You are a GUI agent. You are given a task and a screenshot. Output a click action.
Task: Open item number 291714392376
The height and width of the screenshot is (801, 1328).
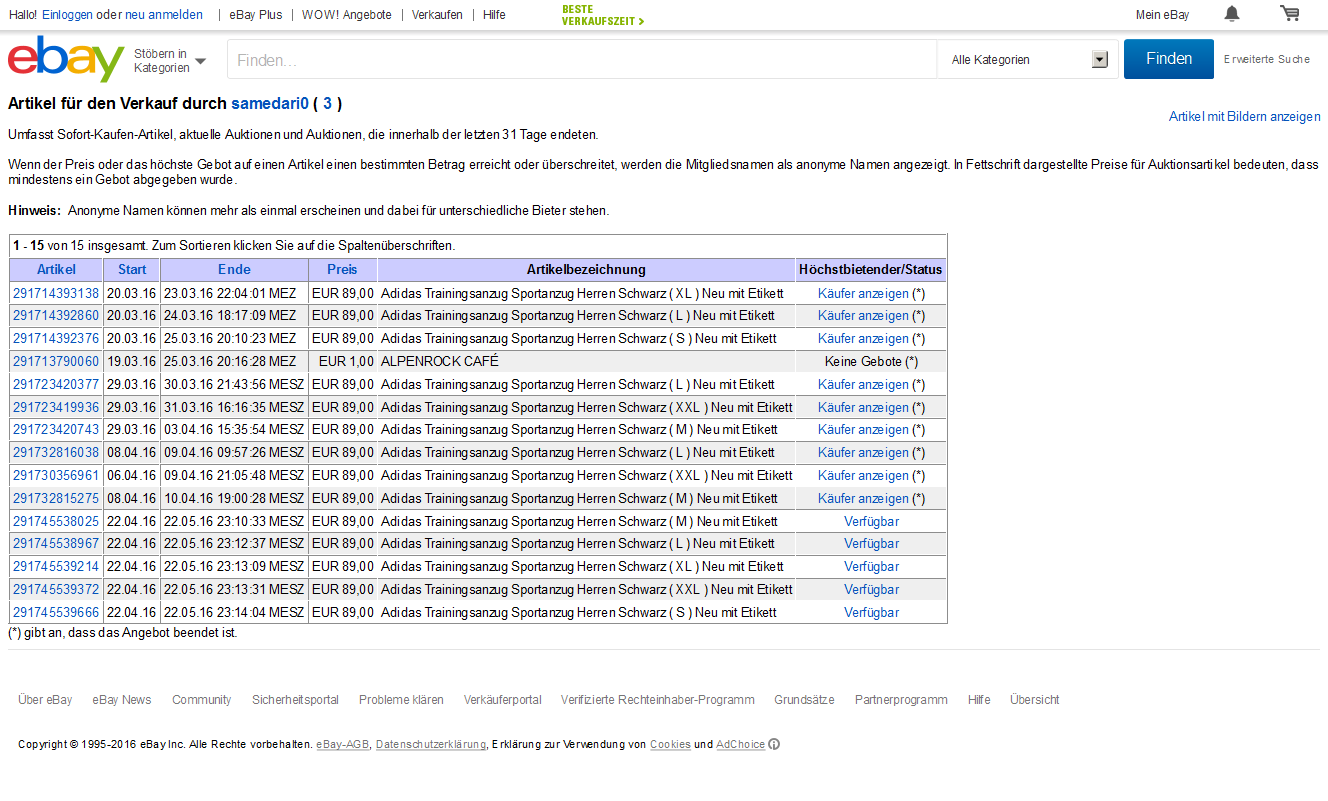[x=56, y=338]
